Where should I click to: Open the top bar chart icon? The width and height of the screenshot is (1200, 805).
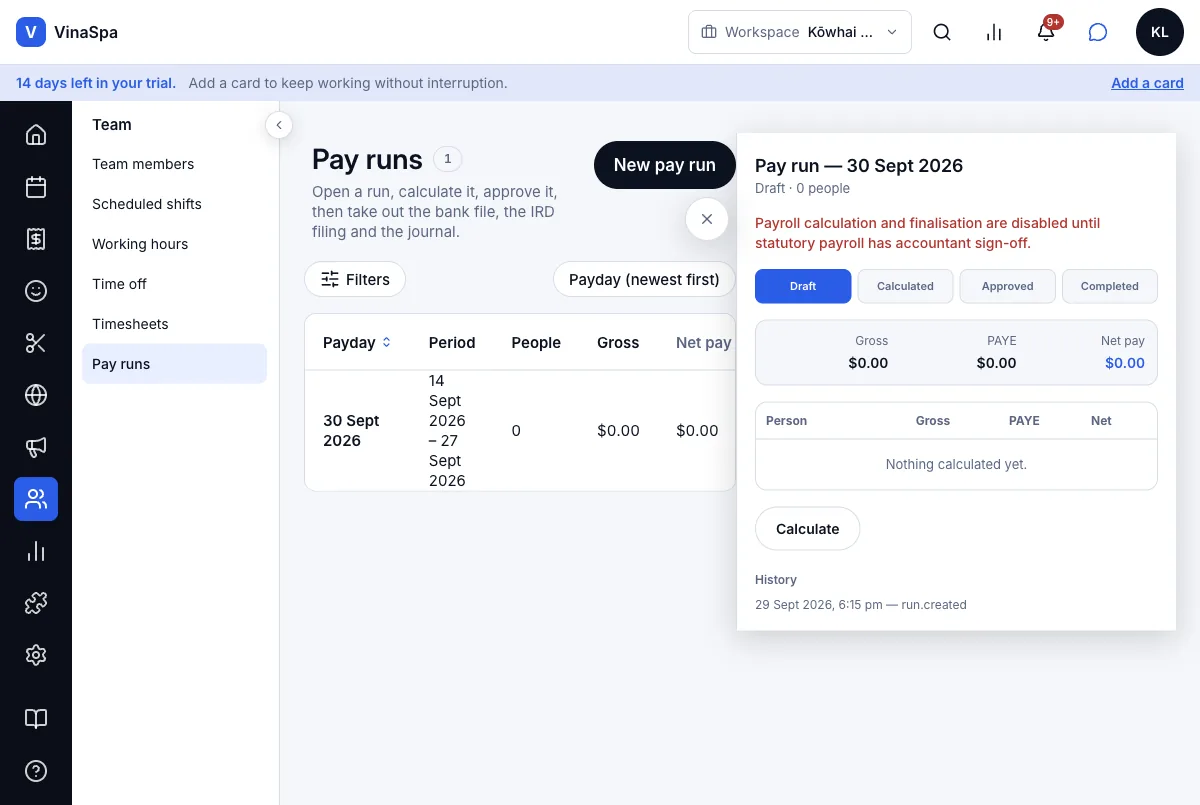(994, 32)
